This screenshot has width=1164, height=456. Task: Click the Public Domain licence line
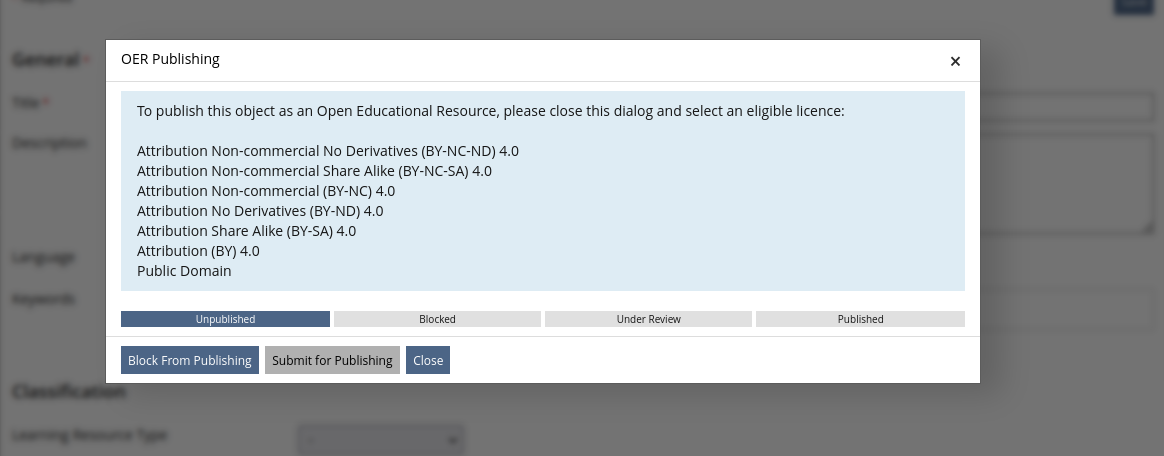point(184,271)
